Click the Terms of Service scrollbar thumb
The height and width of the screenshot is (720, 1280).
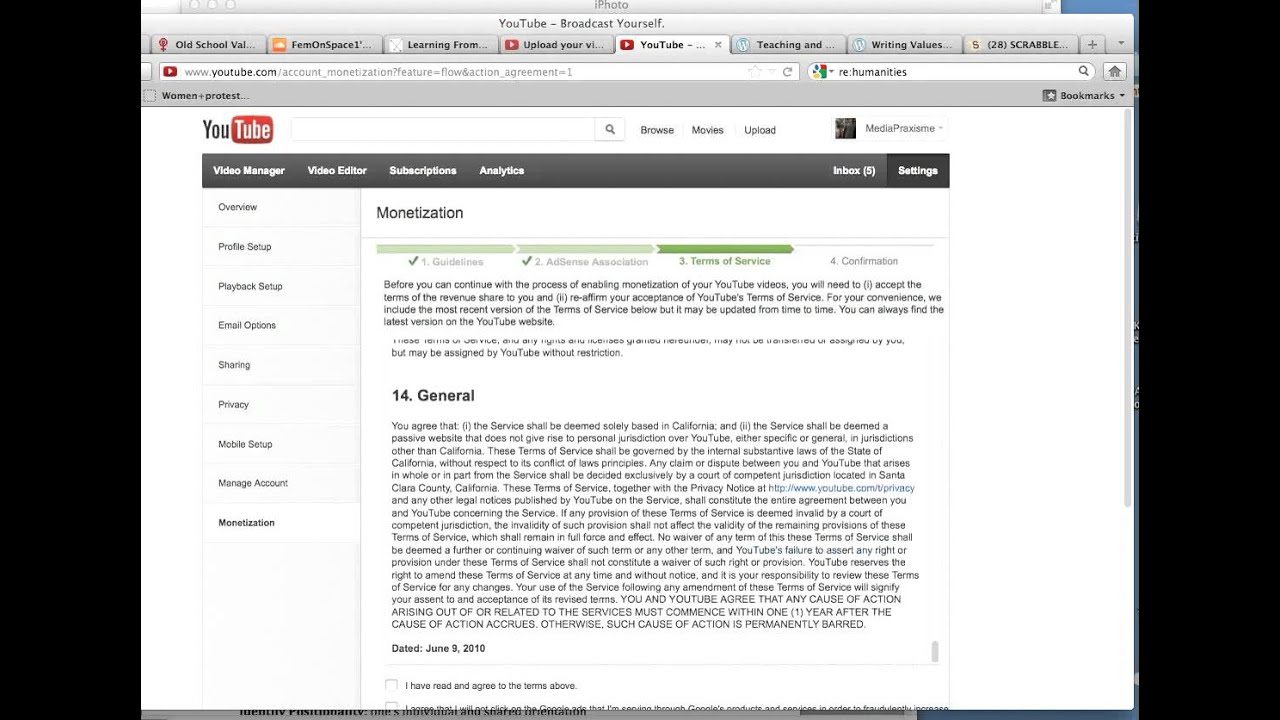(935, 651)
